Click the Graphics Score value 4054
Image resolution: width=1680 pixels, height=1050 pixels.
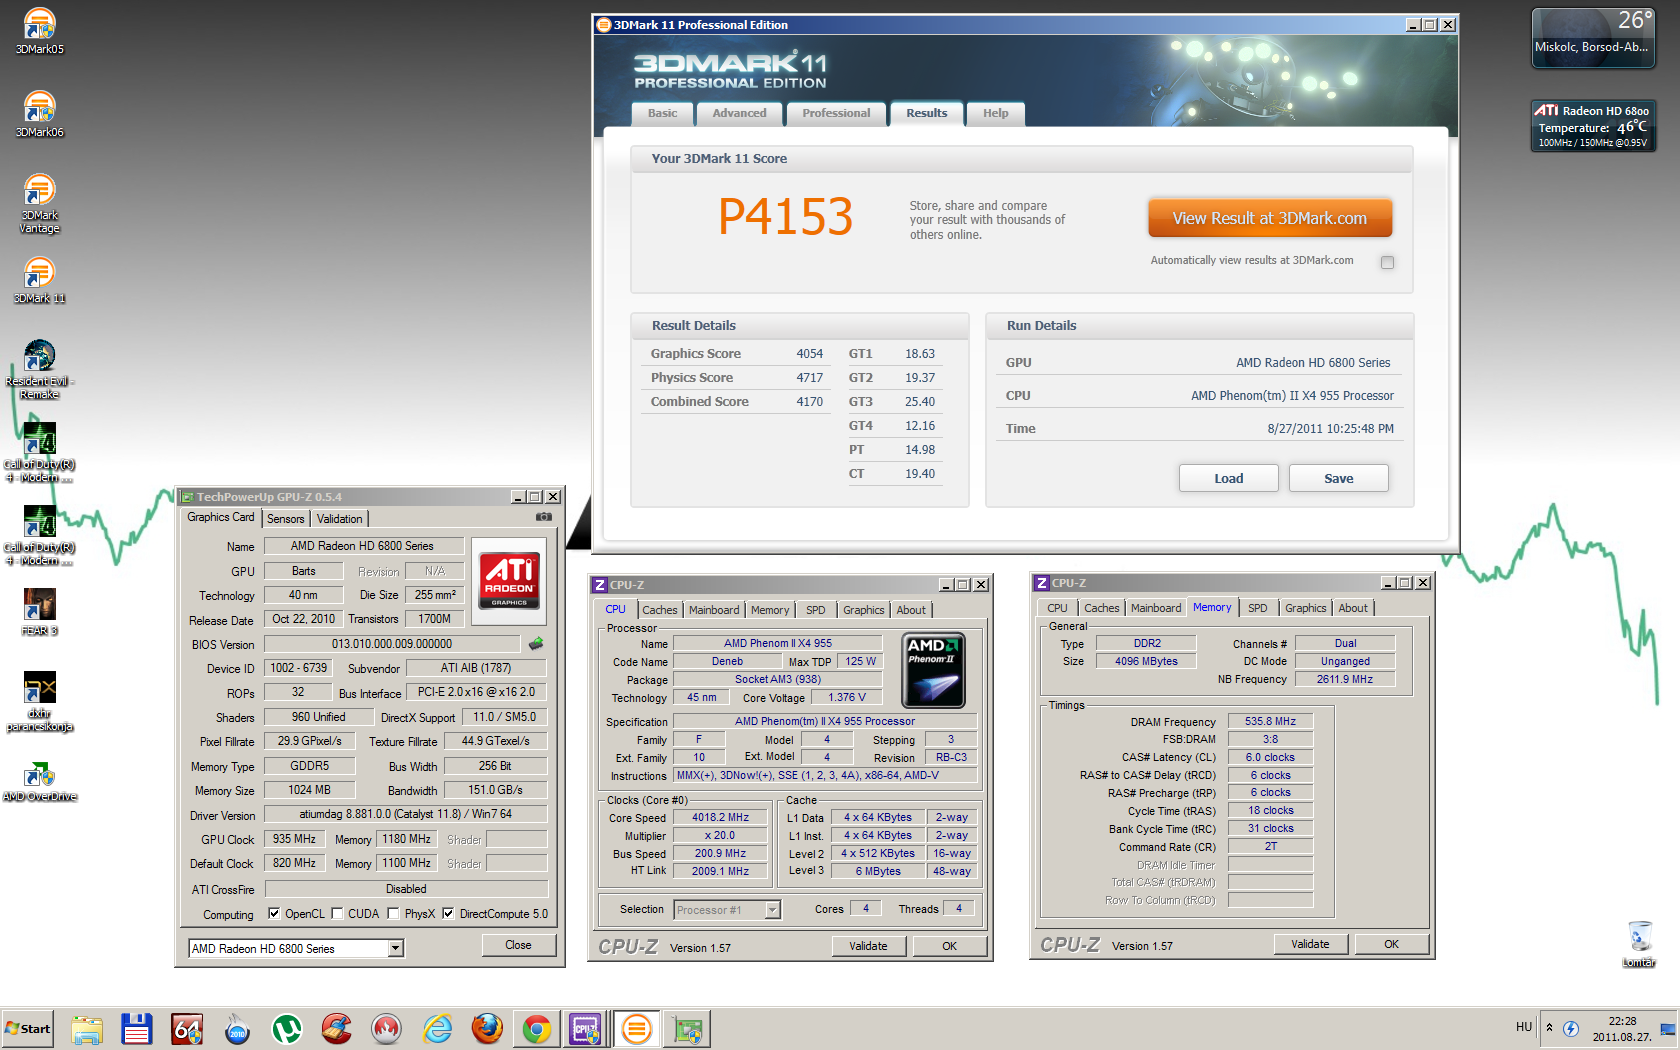[x=810, y=354]
